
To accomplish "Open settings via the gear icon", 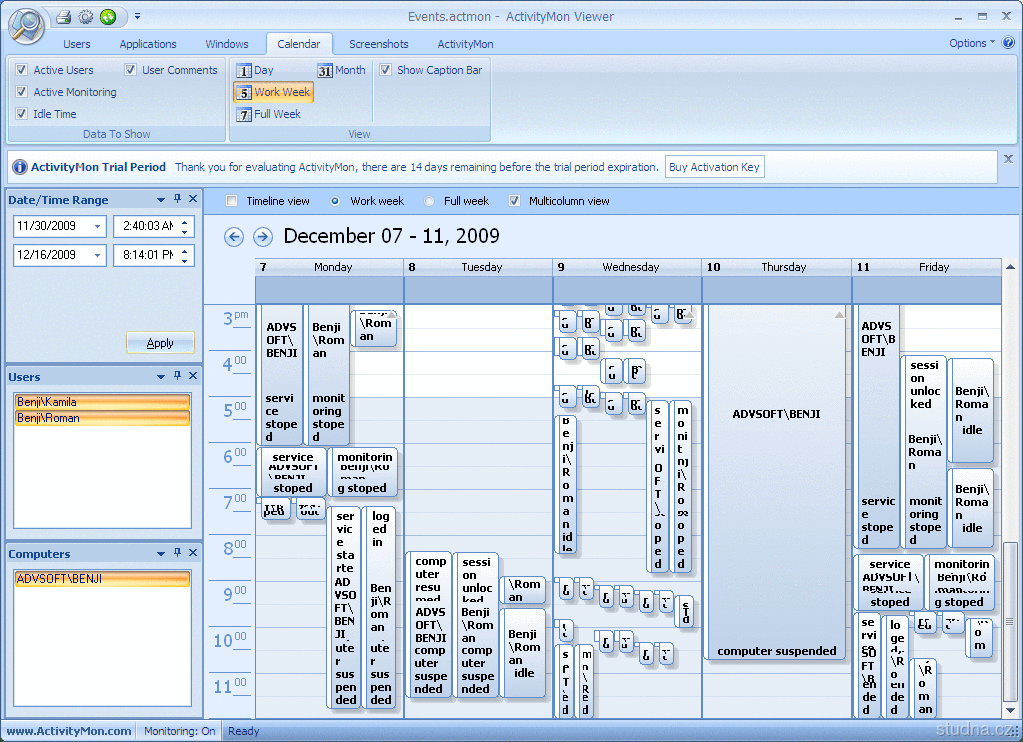I will click(85, 16).
